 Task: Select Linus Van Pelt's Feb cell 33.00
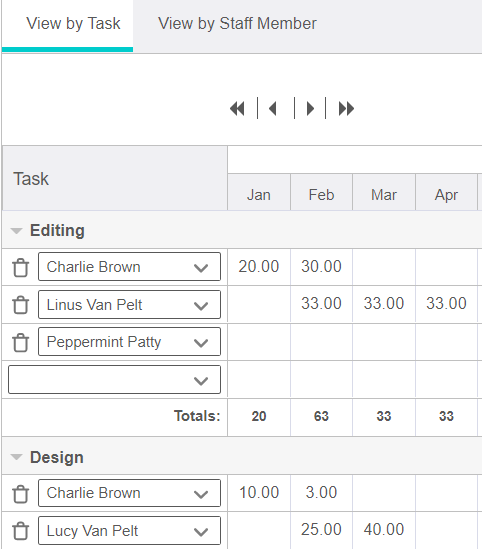(x=321, y=304)
